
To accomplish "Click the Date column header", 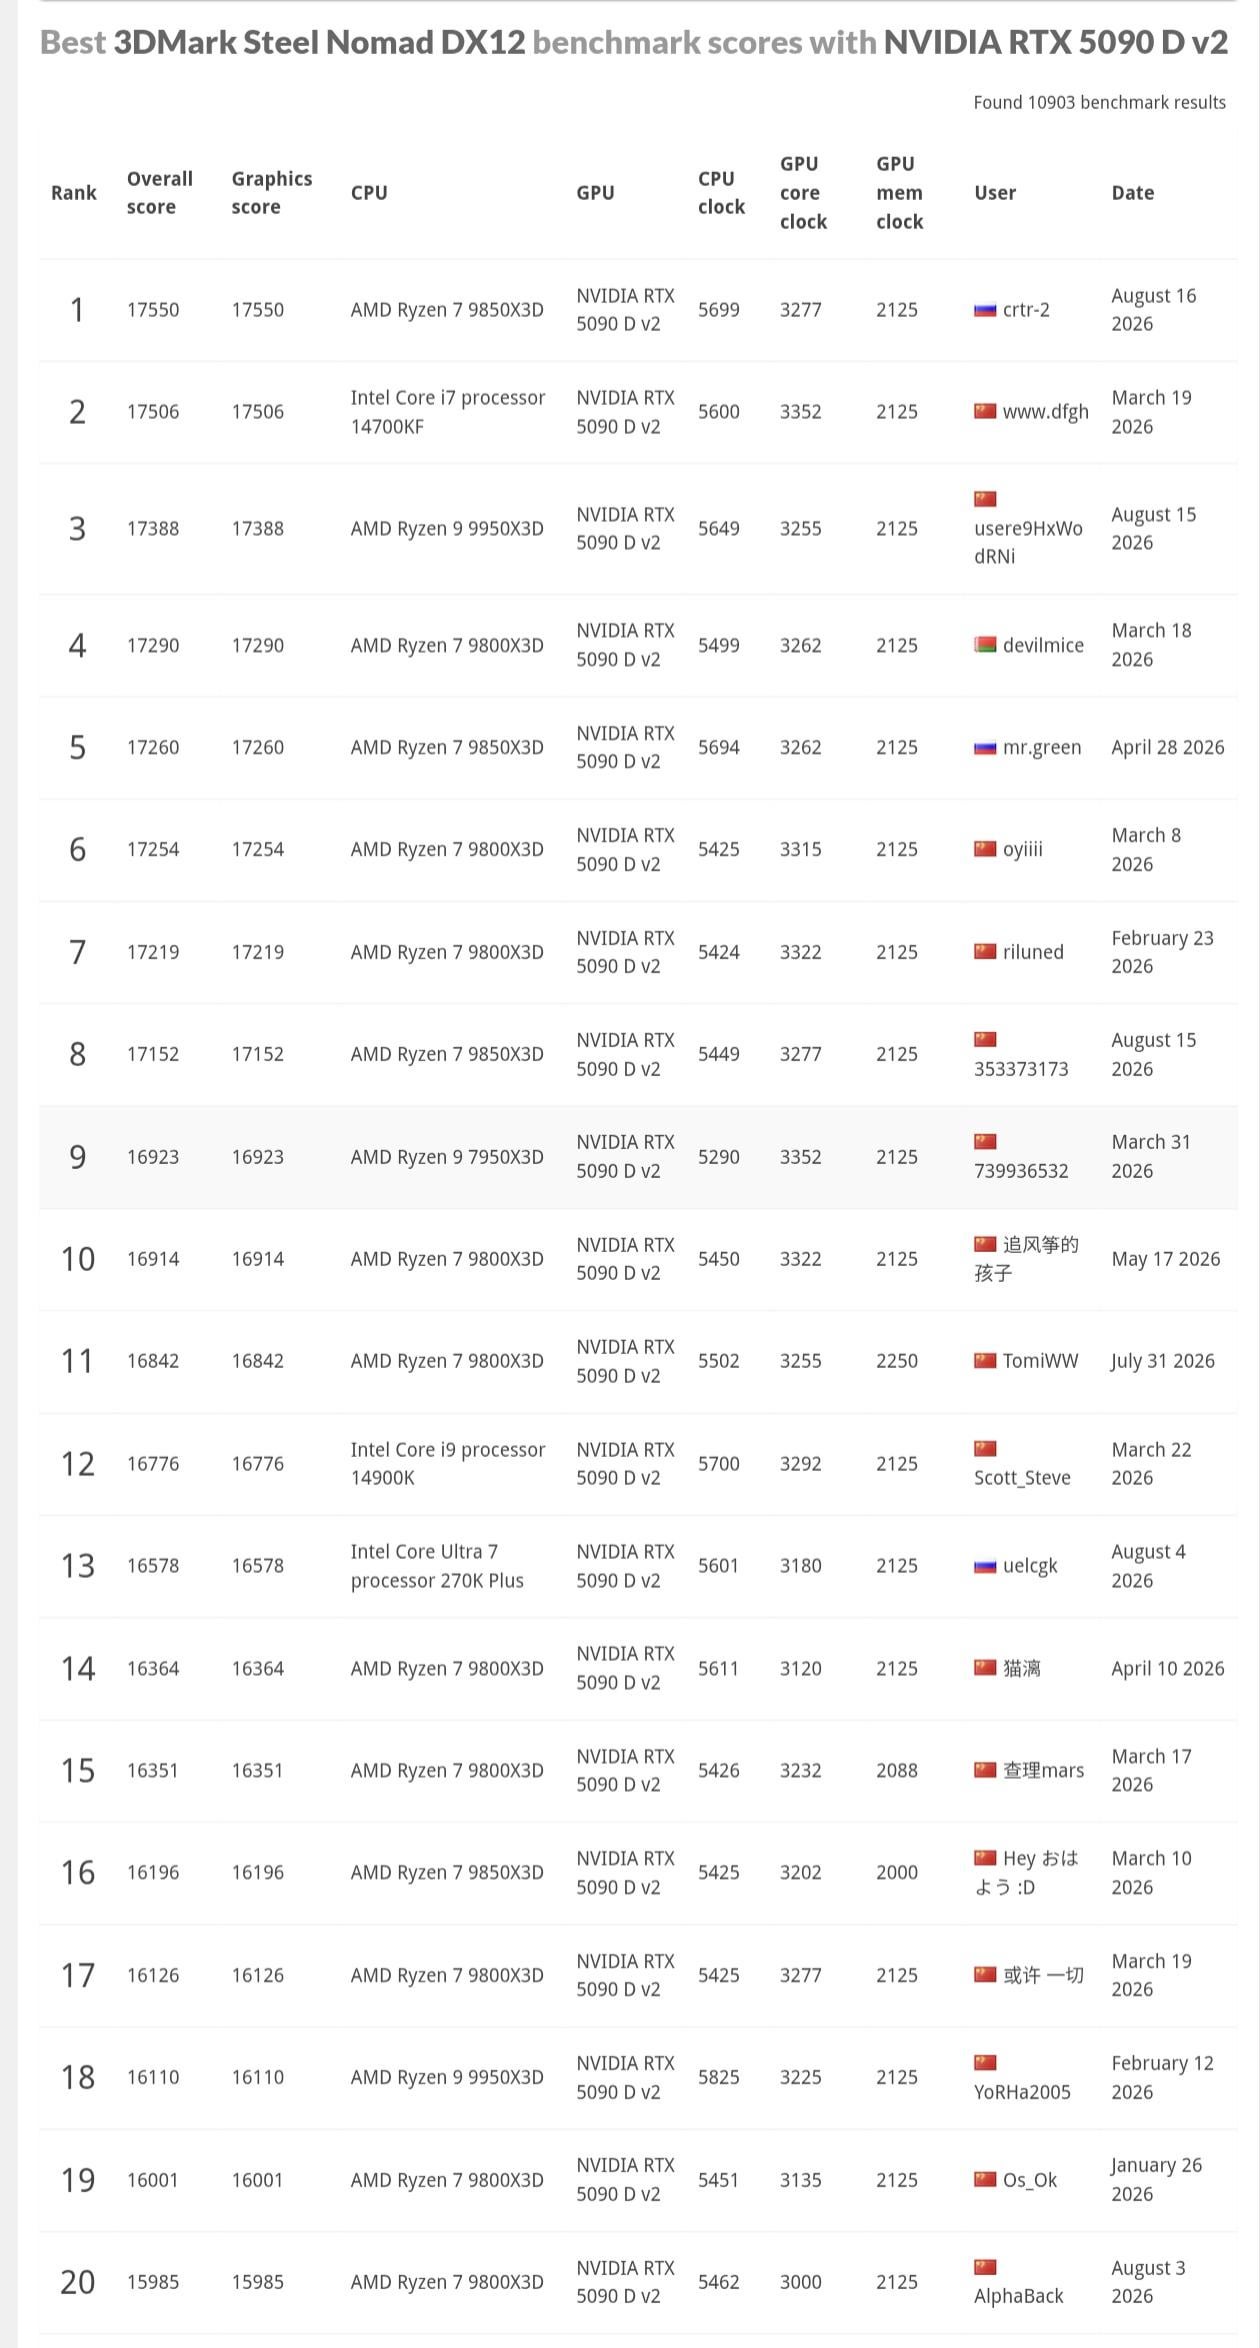I will click(1133, 192).
